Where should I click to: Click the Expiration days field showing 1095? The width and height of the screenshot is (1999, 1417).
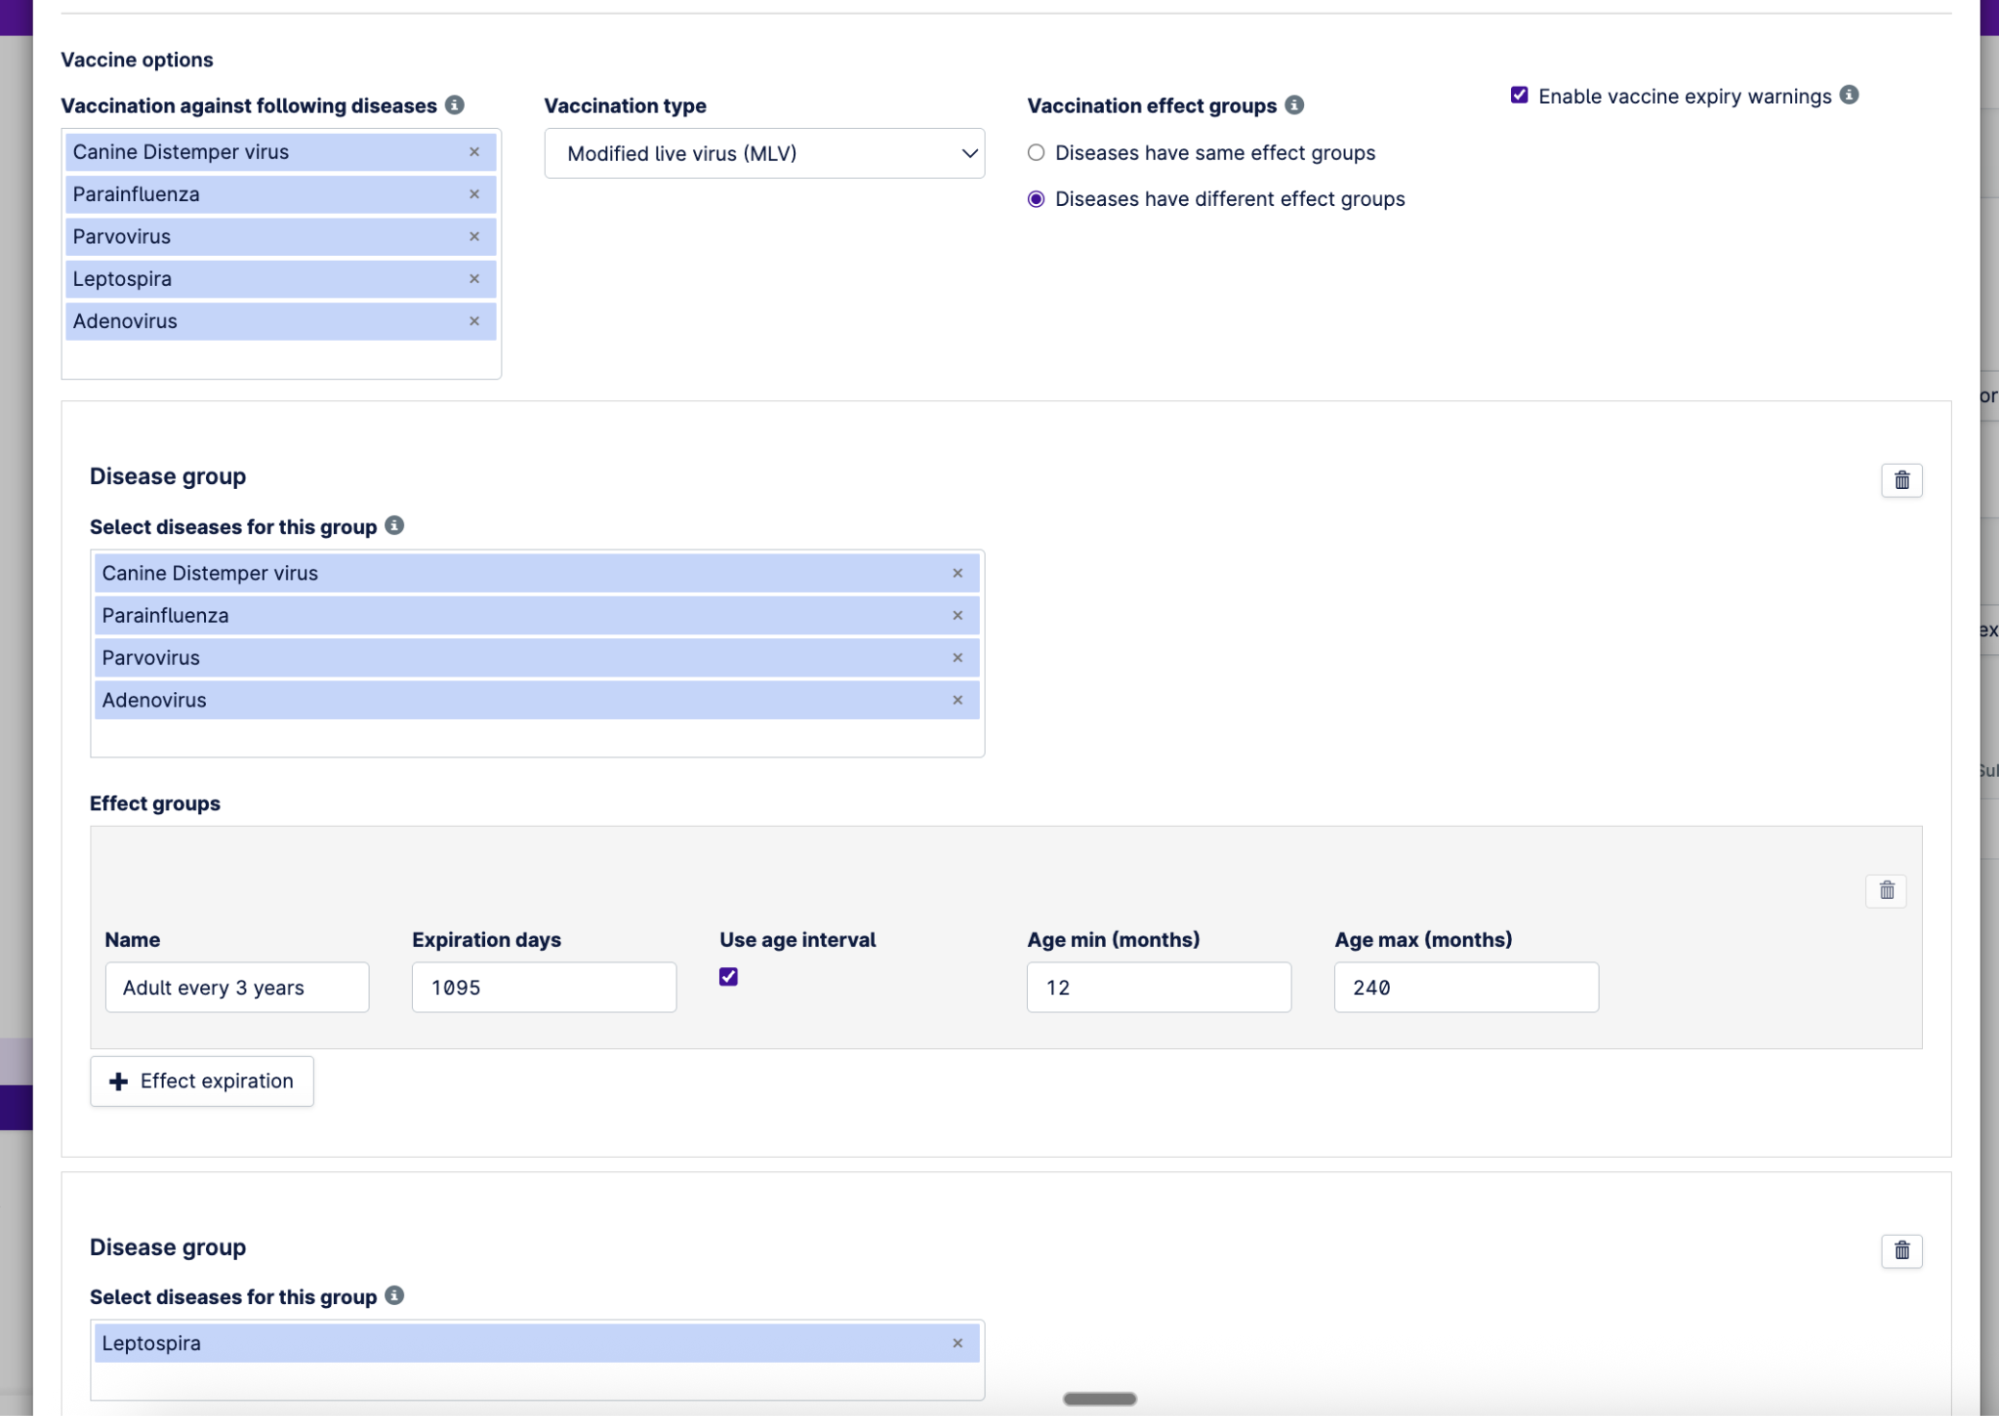pos(543,987)
